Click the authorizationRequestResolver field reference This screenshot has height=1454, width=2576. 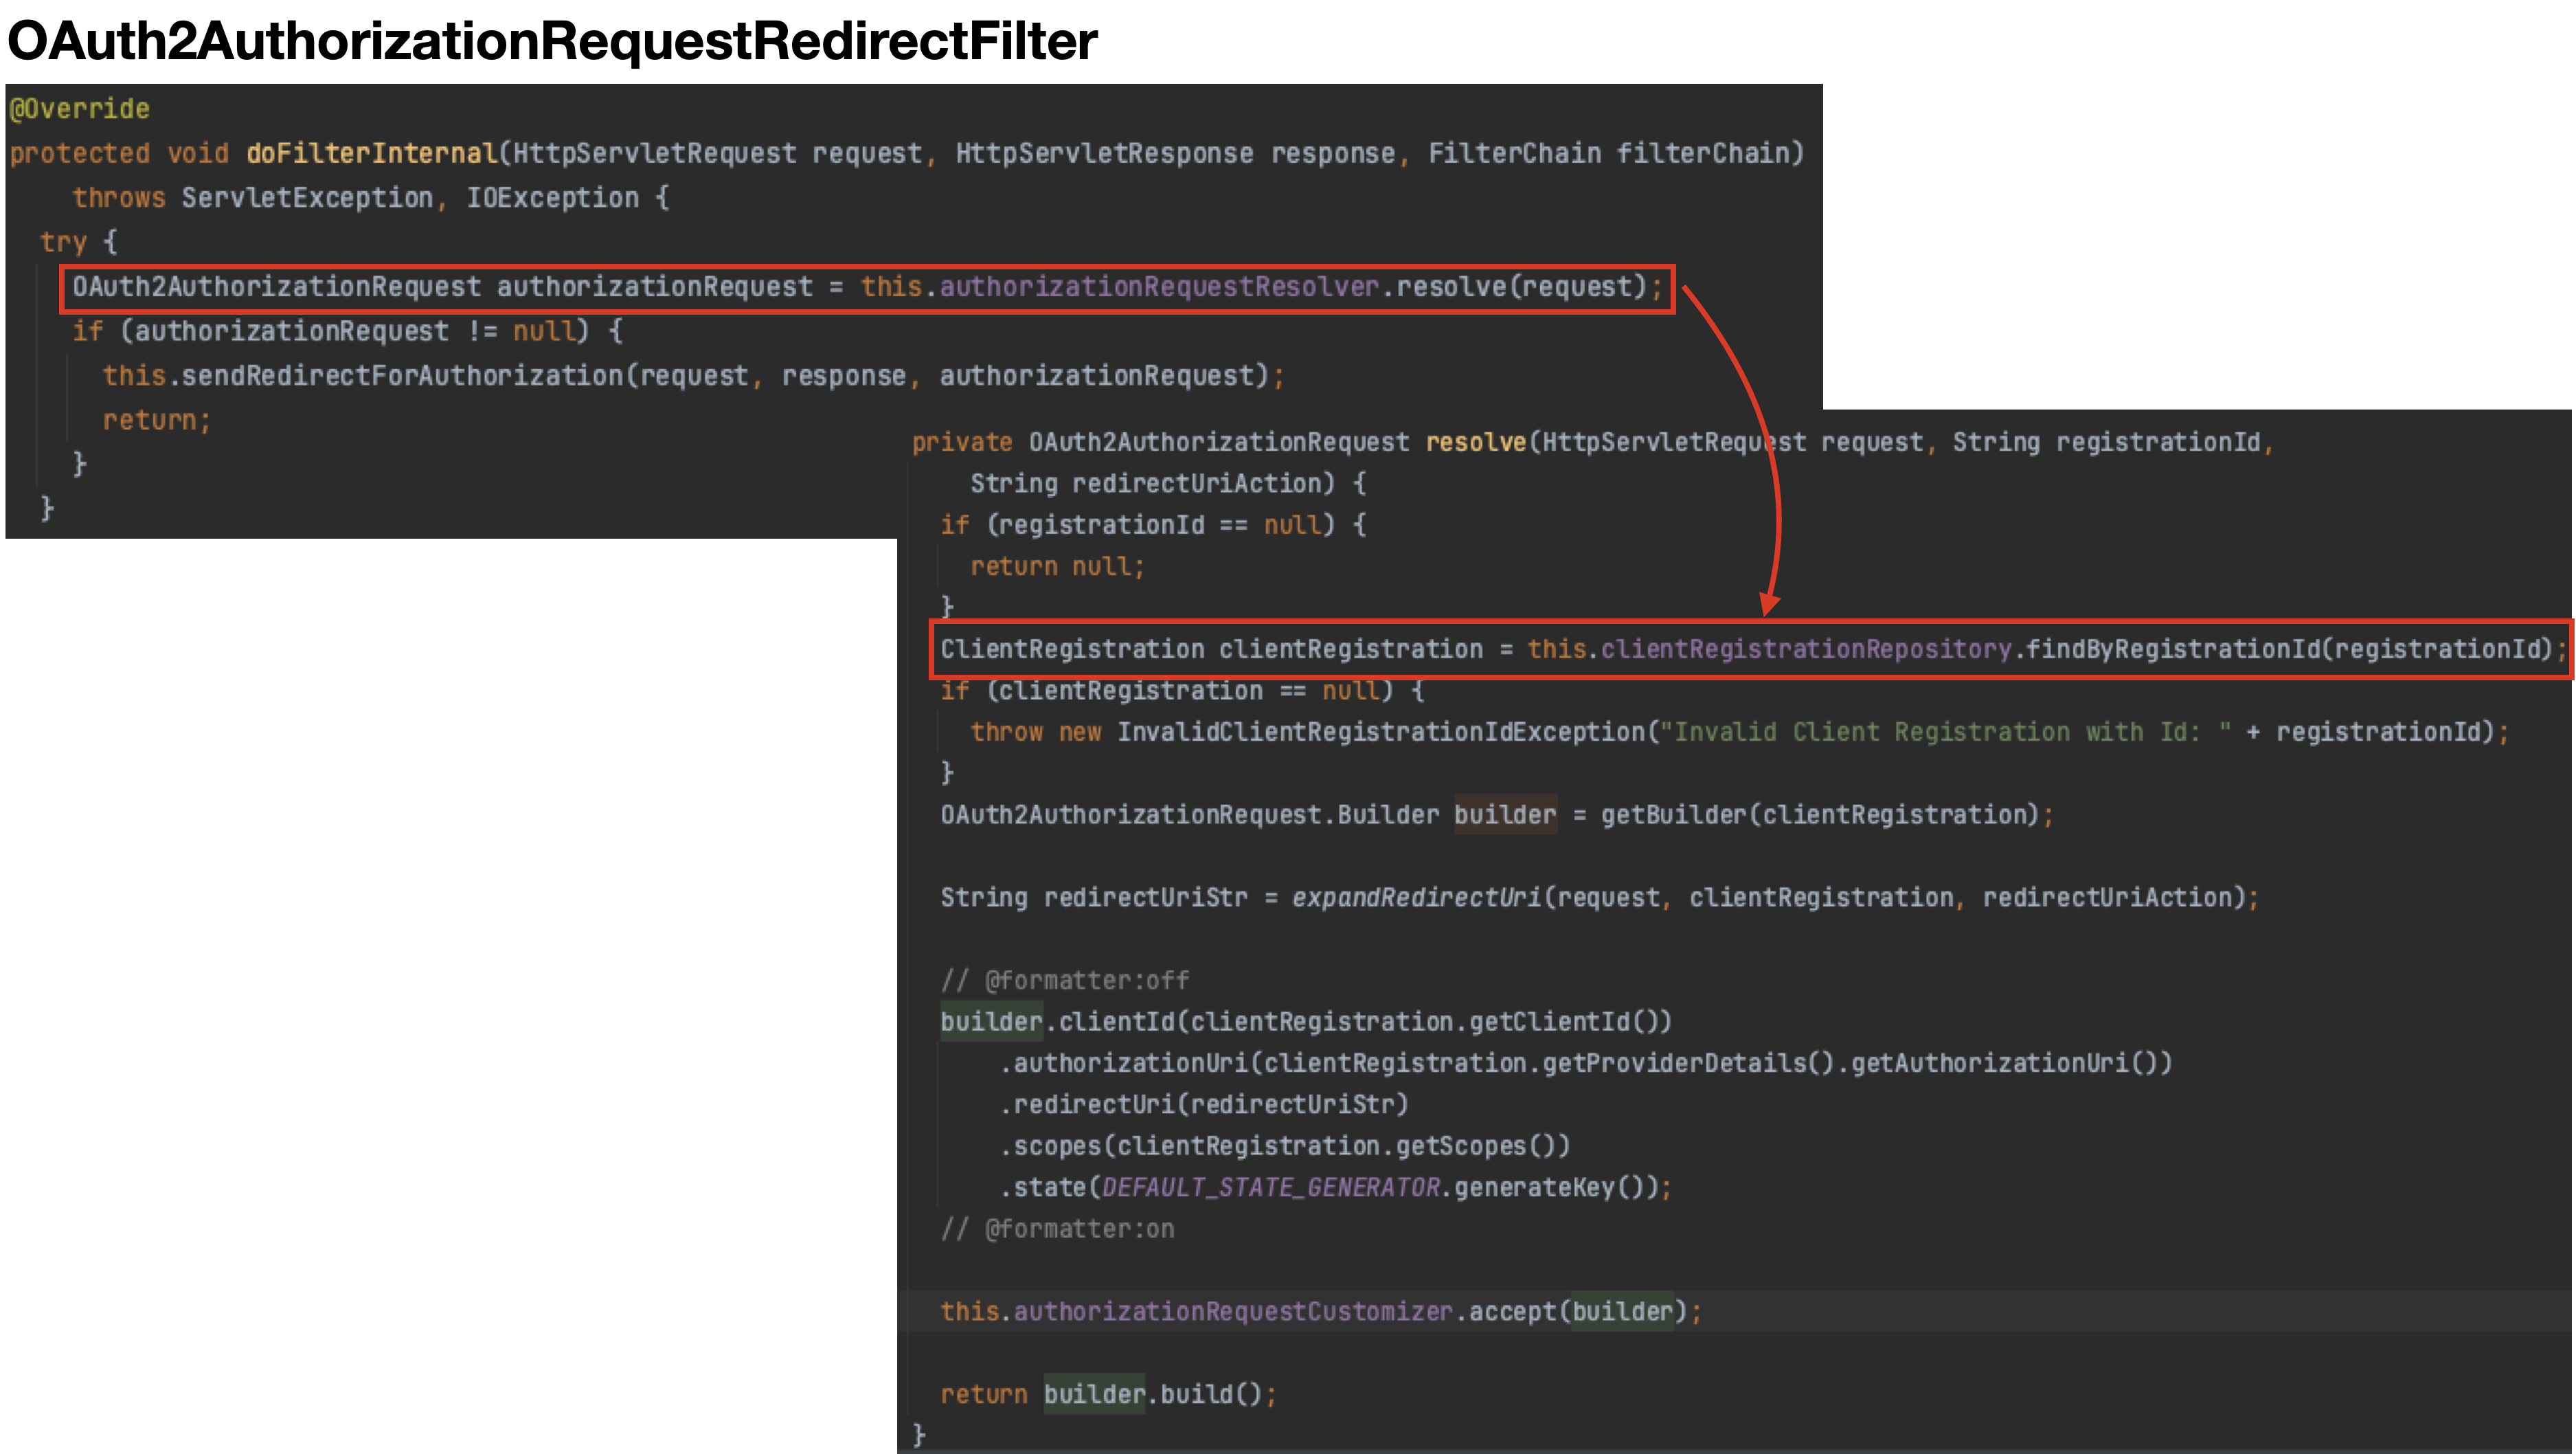(x=1159, y=287)
